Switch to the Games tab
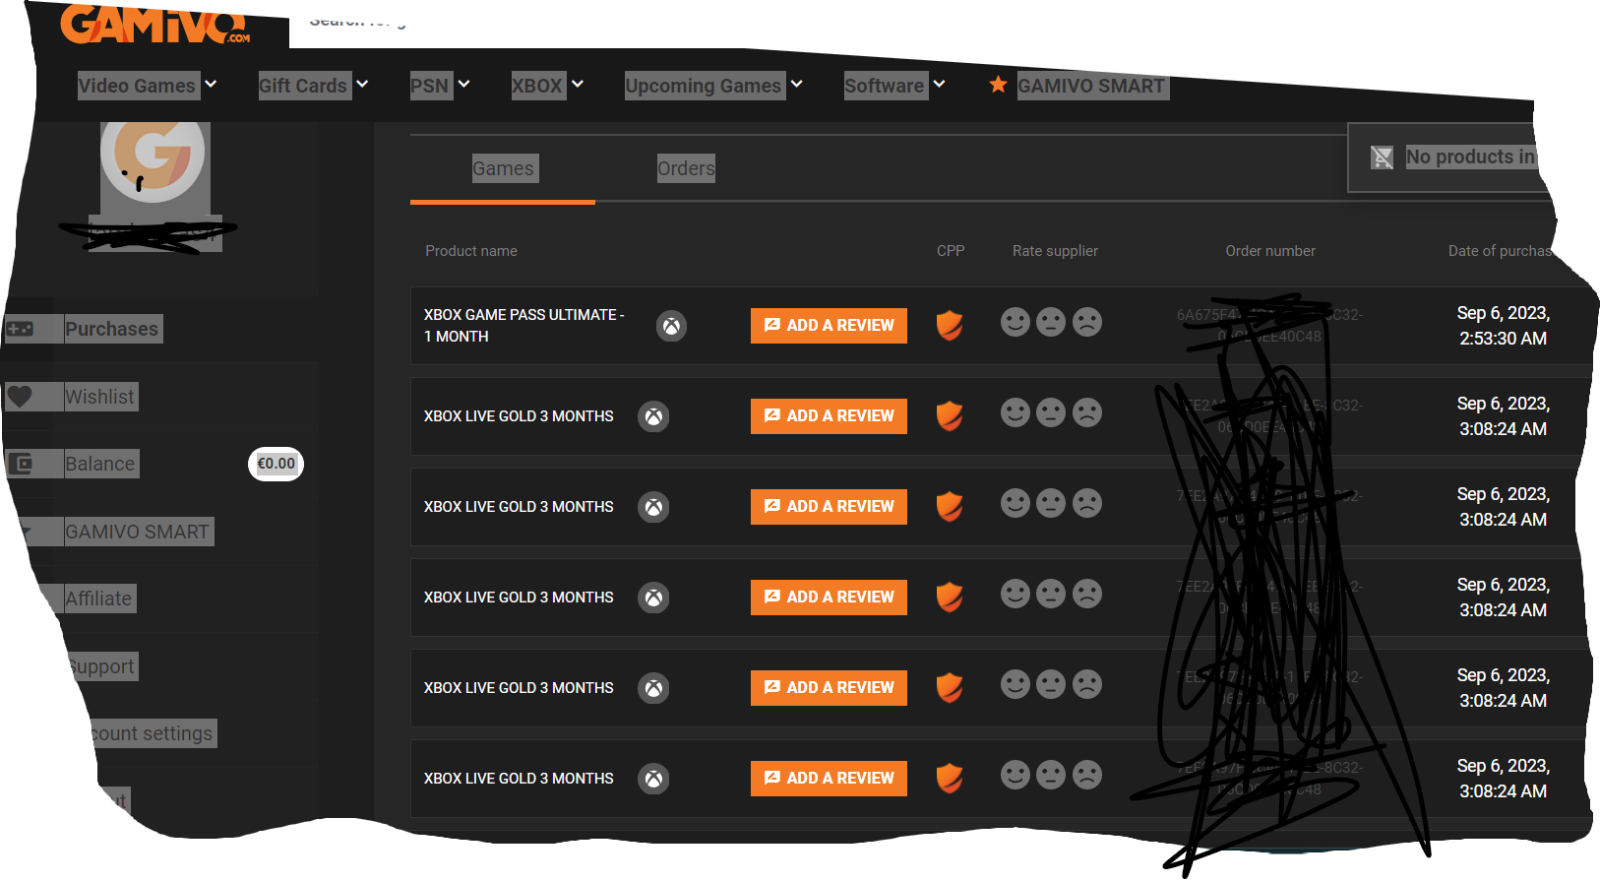The image size is (1600, 882). tap(503, 168)
